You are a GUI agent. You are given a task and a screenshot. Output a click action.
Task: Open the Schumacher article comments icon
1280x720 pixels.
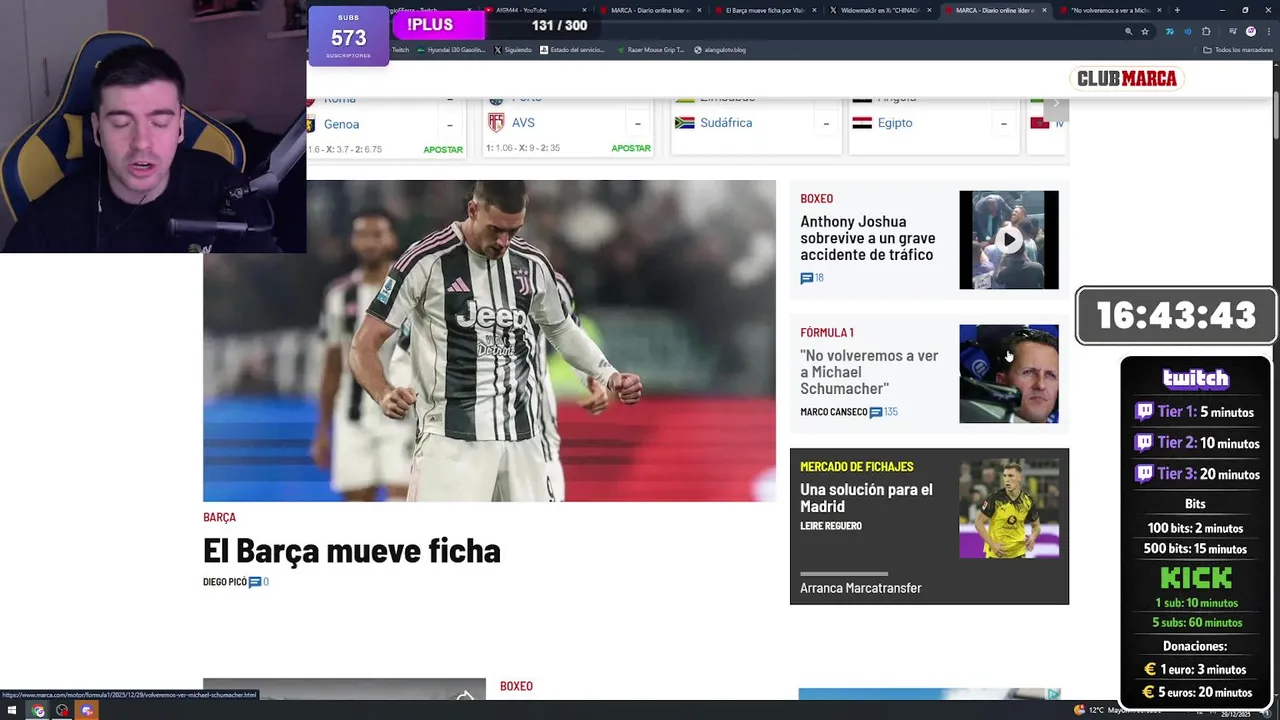(876, 412)
